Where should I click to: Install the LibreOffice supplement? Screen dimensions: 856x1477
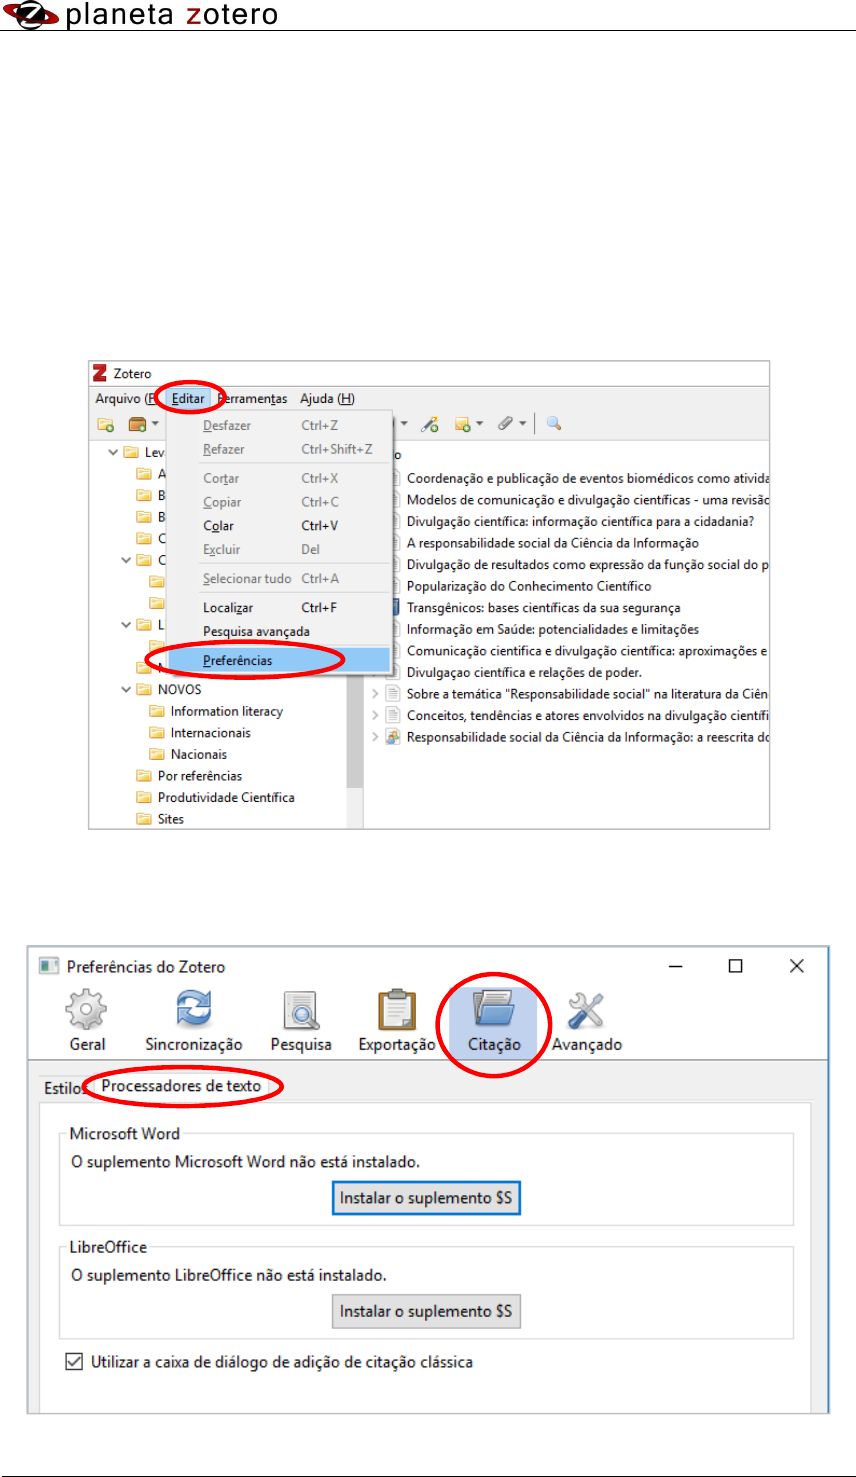click(426, 1310)
